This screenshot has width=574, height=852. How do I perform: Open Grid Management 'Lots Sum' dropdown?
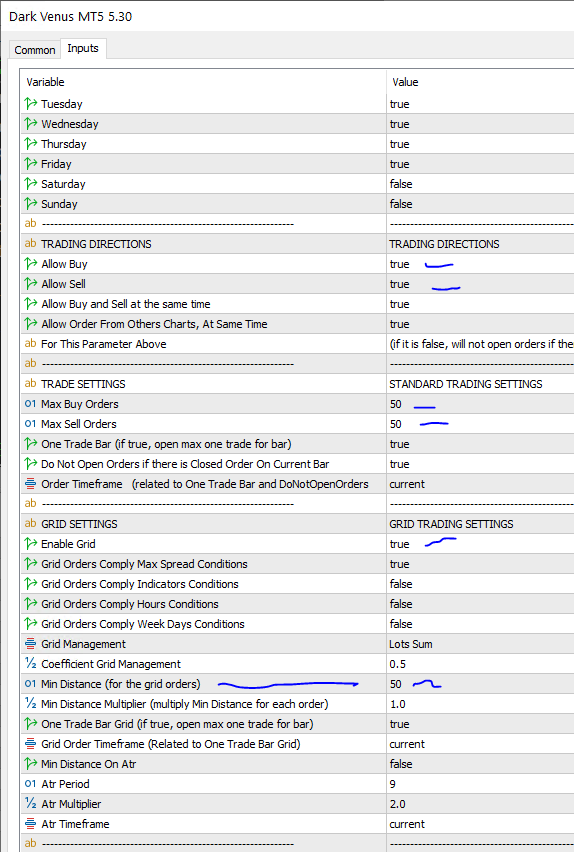tap(411, 644)
